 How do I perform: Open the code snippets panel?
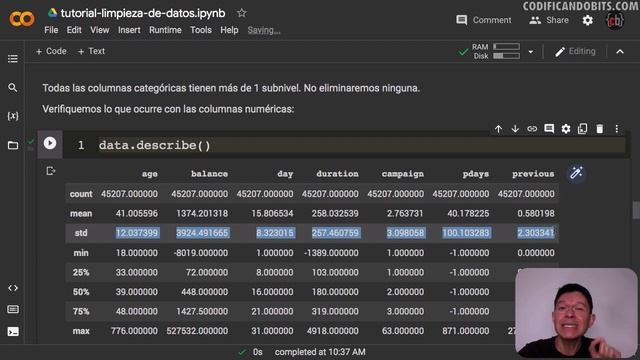13,288
